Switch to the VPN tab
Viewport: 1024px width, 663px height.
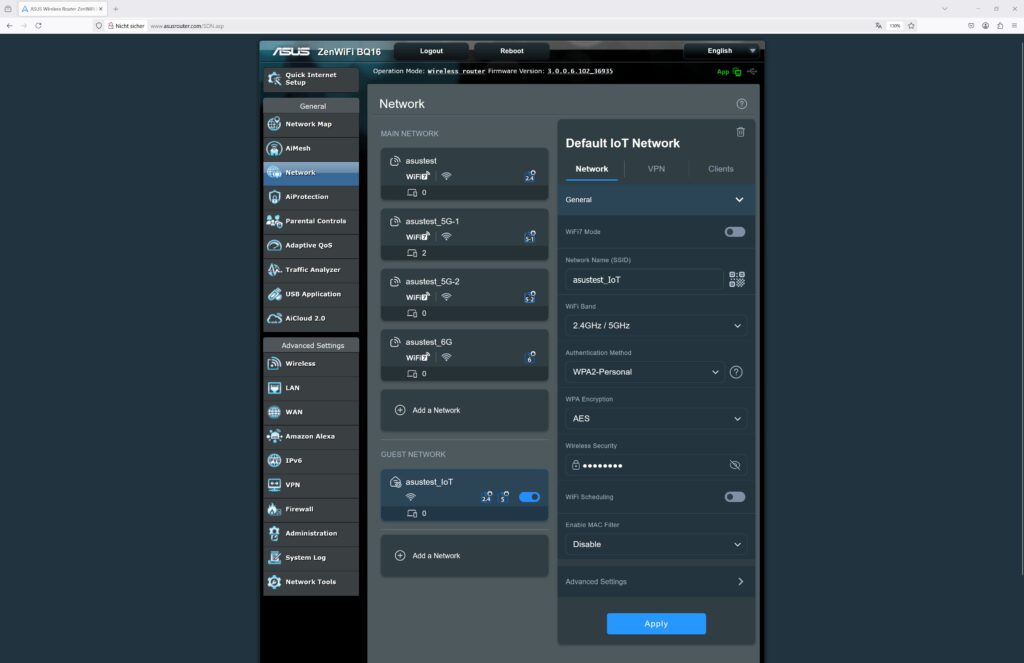[656, 169]
